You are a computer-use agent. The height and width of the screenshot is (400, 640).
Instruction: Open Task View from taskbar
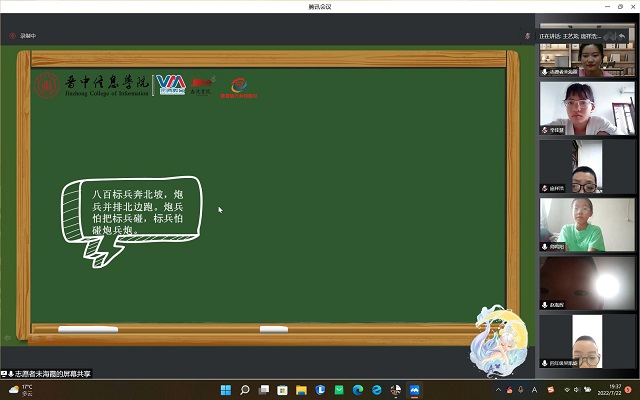point(264,390)
